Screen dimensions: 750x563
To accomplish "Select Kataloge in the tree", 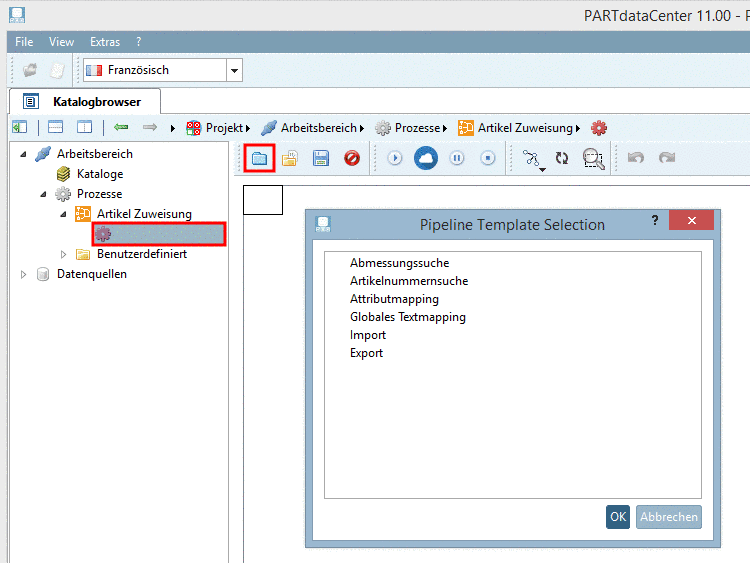I will (x=100, y=174).
